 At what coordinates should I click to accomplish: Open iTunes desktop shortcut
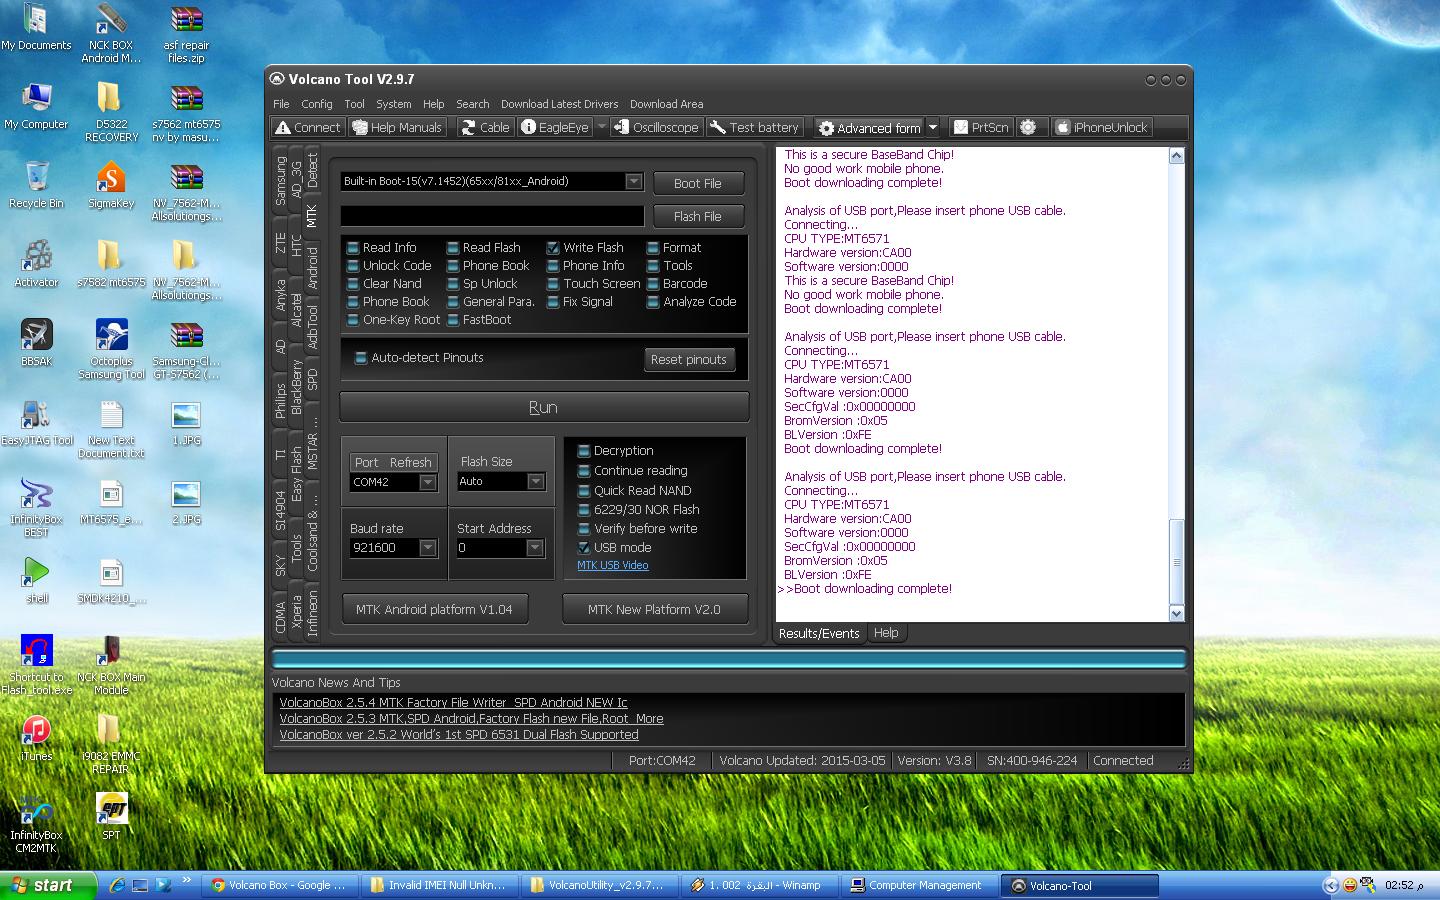(x=36, y=738)
